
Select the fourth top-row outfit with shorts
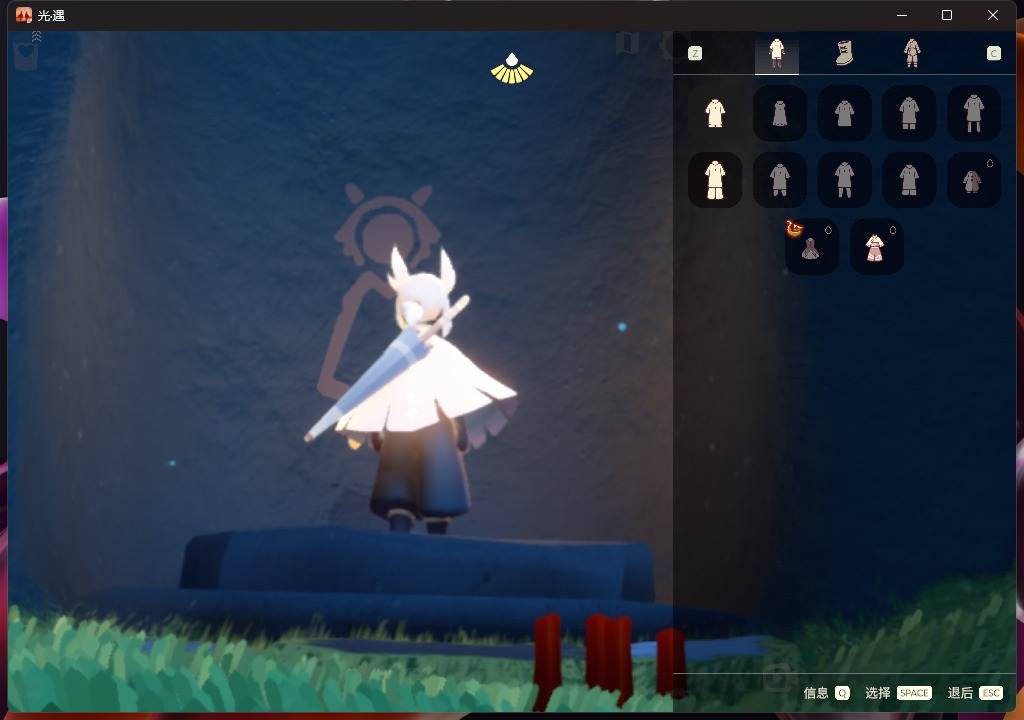[x=909, y=113]
